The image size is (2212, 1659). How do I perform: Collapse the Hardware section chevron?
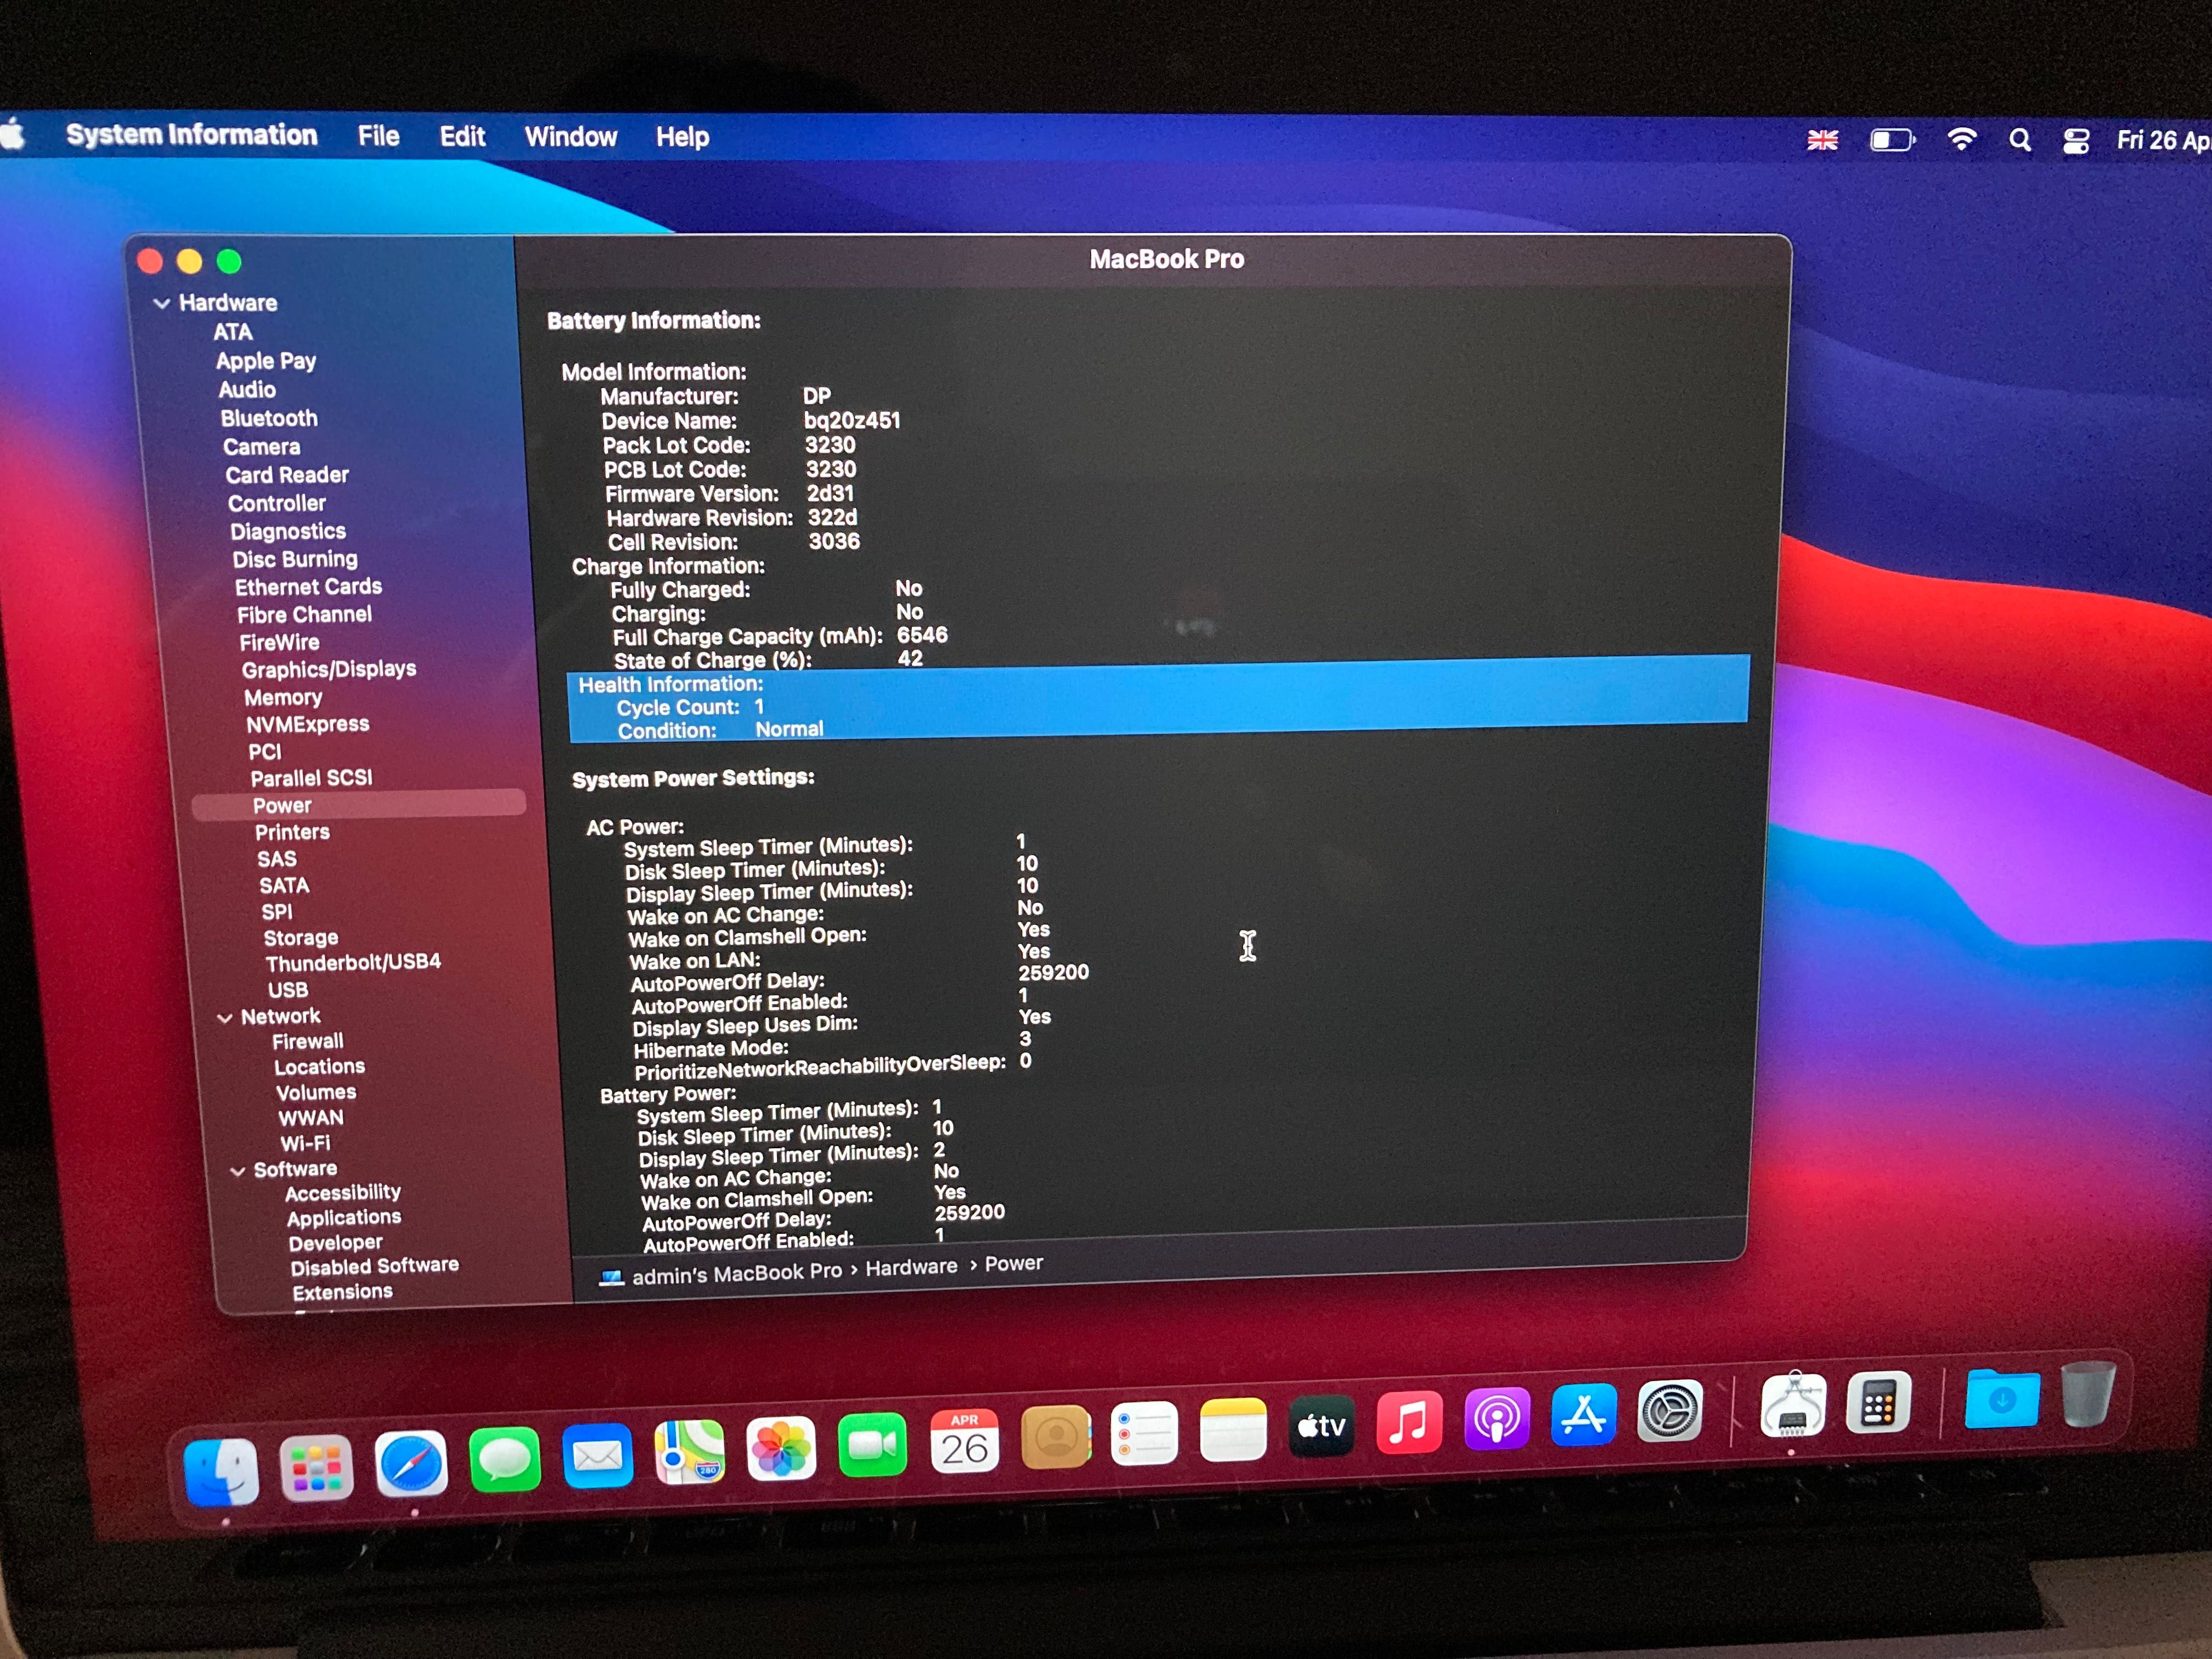pos(161,303)
